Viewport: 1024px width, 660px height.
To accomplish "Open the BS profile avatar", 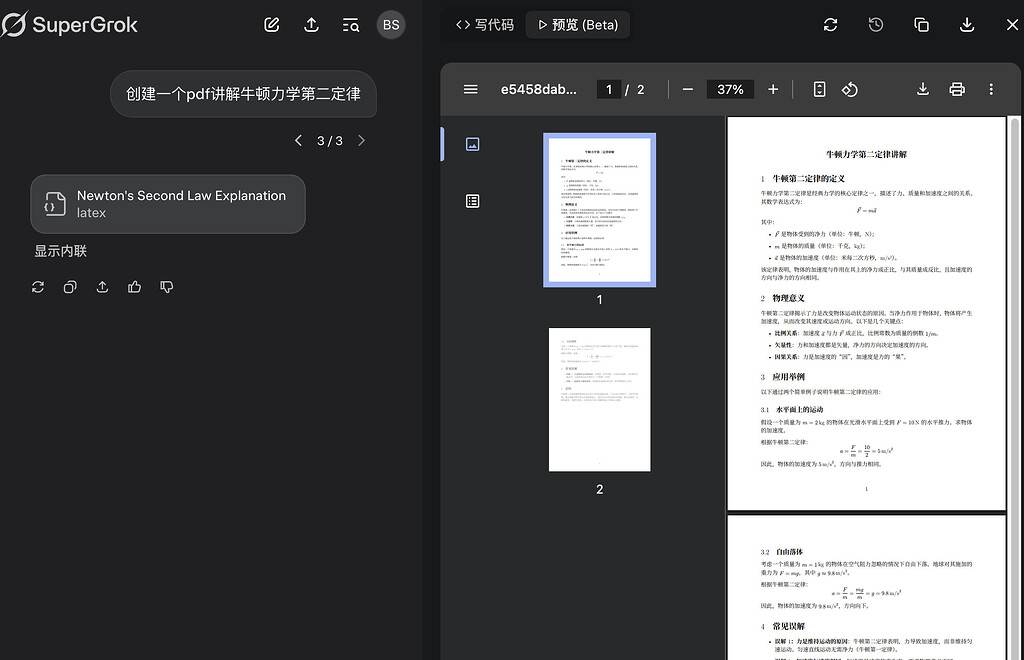I will point(391,25).
